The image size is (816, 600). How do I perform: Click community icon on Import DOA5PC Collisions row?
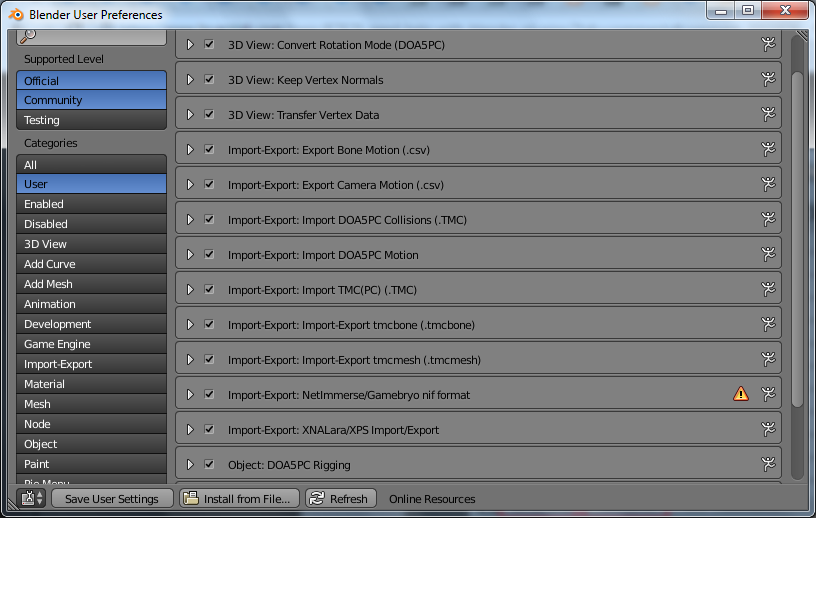point(768,219)
